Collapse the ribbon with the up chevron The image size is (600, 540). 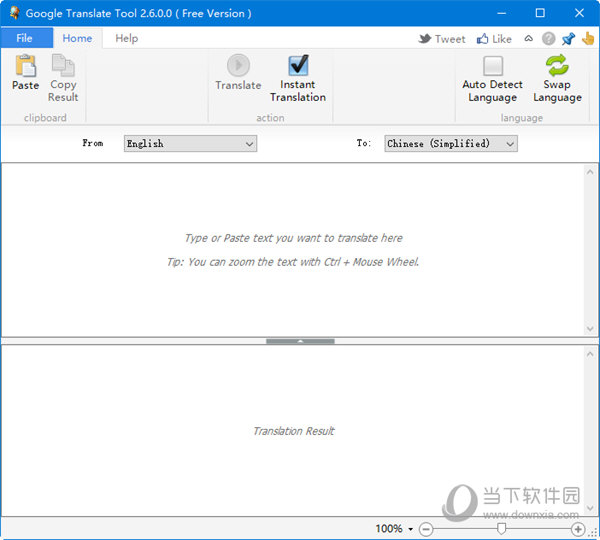click(528, 38)
